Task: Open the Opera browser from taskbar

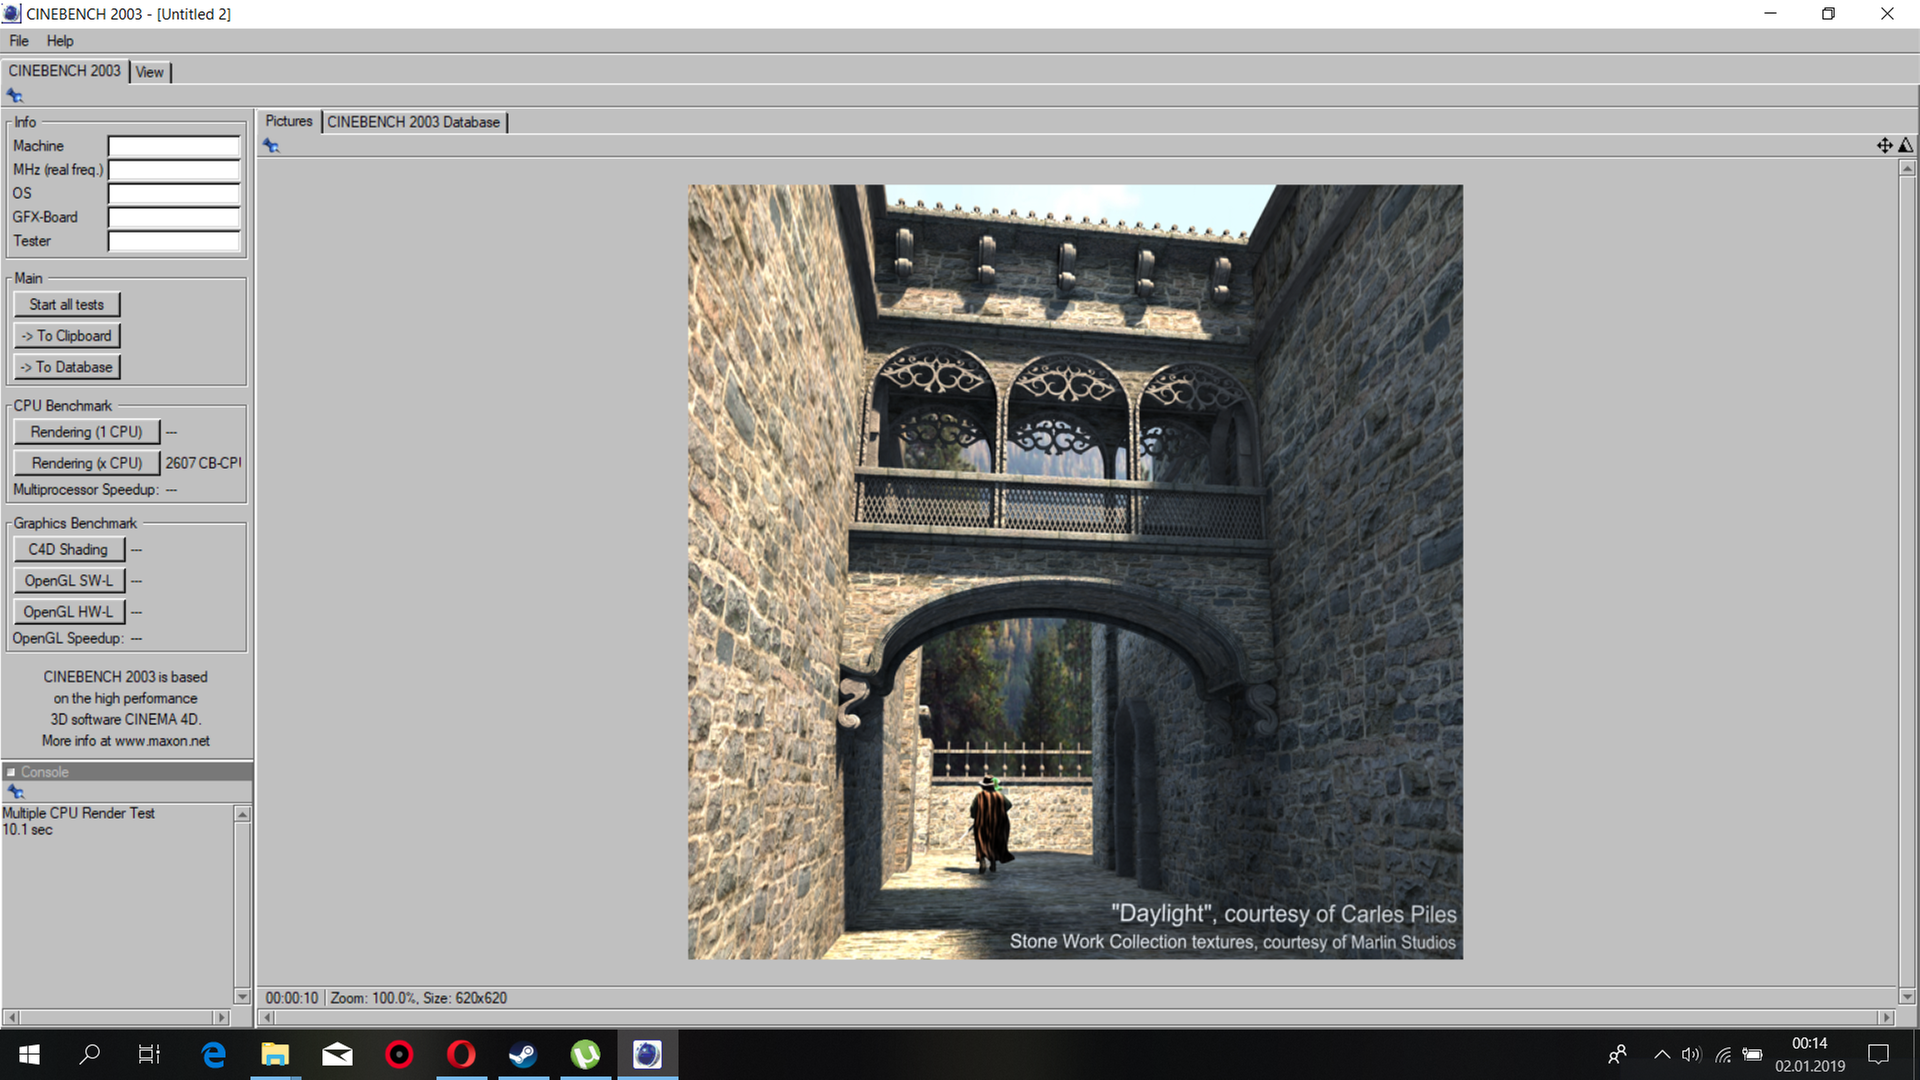Action: click(461, 1055)
